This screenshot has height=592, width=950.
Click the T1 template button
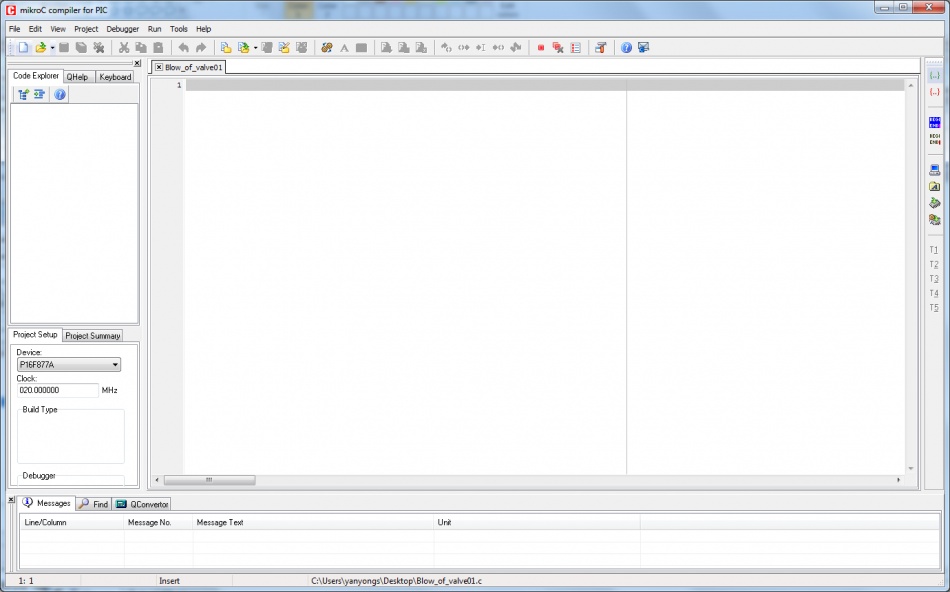click(x=934, y=250)
